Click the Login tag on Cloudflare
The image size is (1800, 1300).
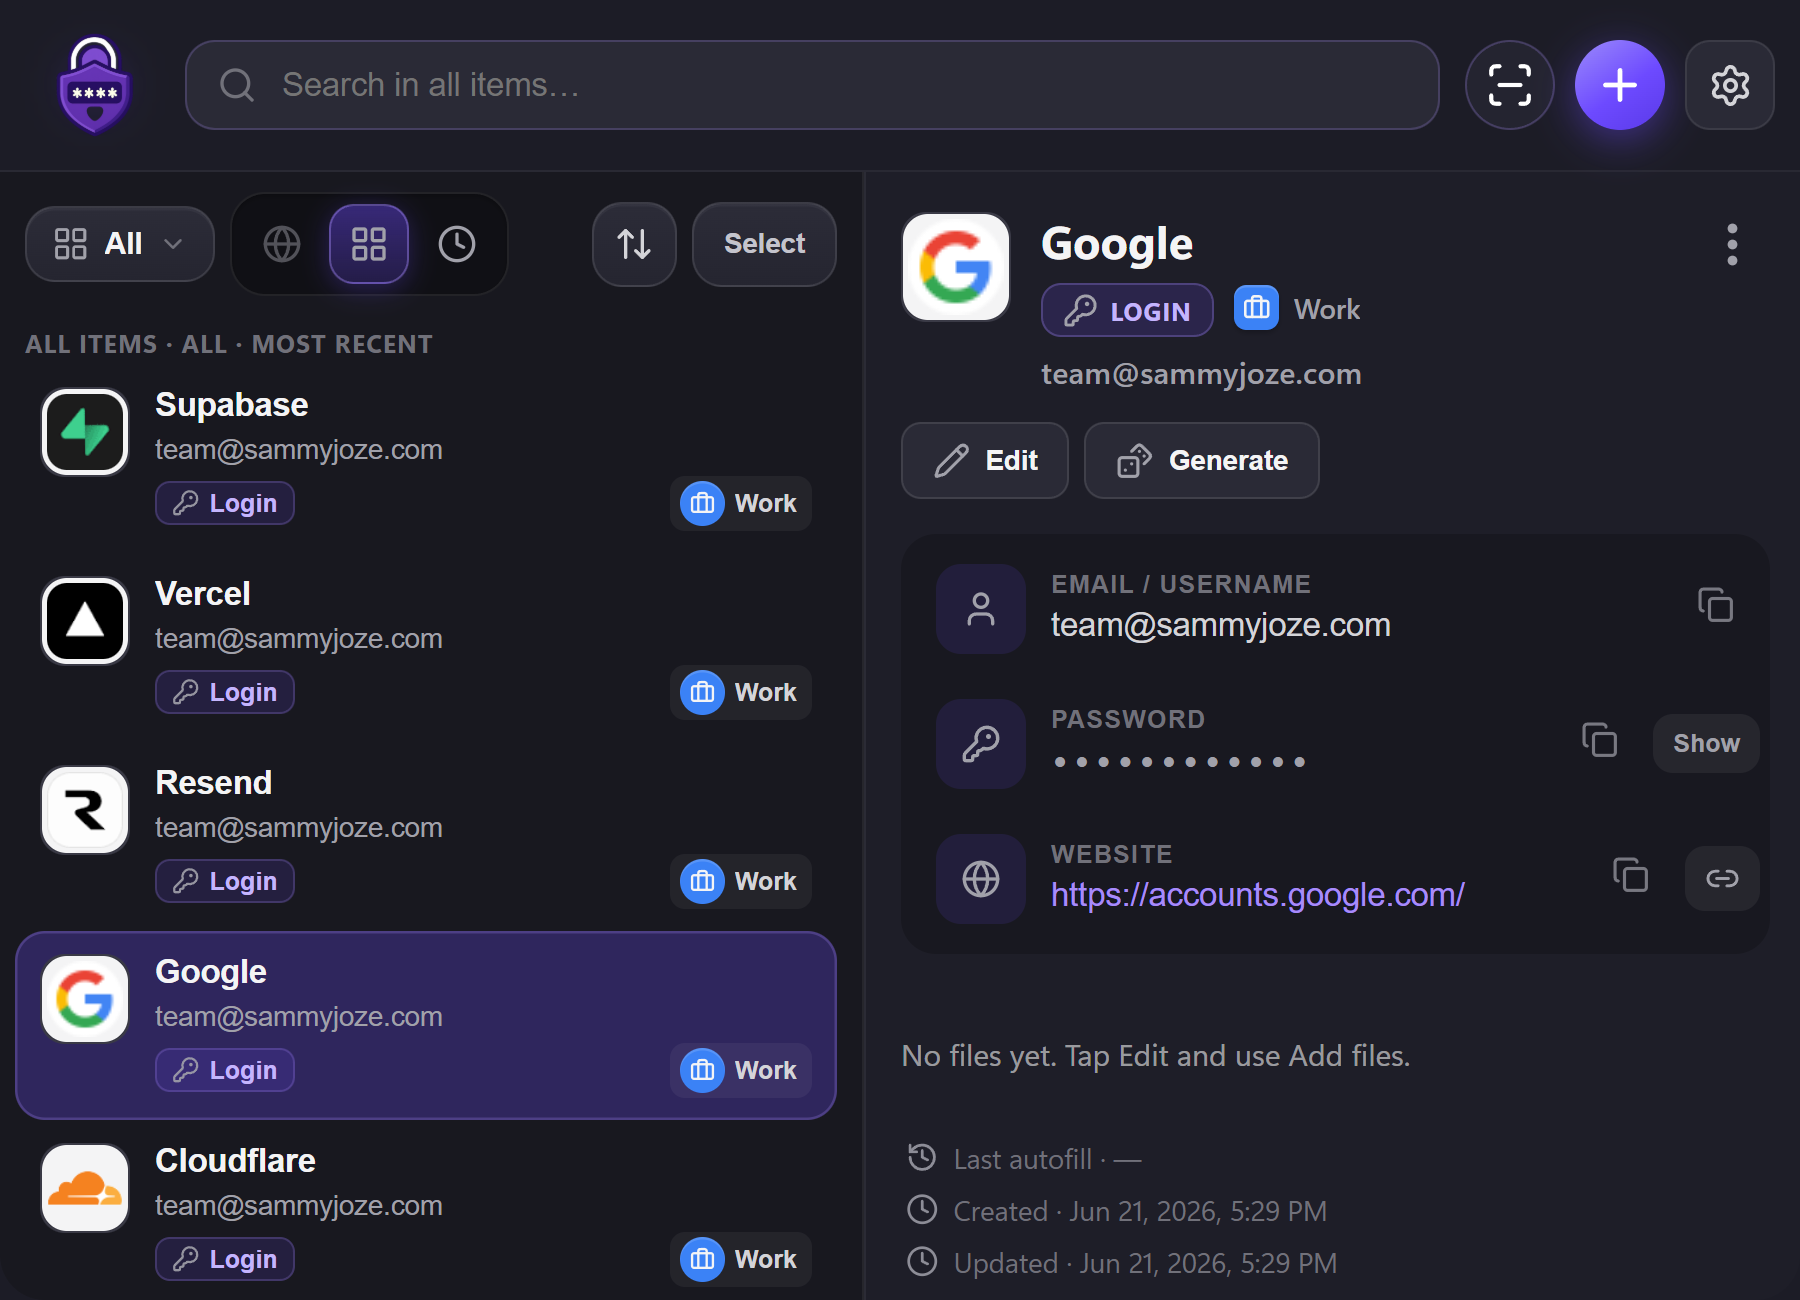pyautogui.click(x=225, y=1259)
